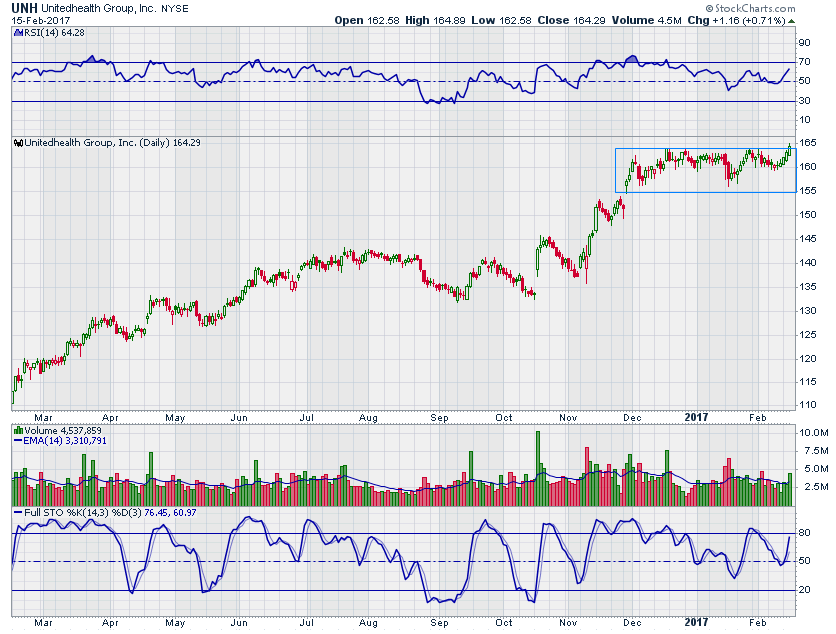Click the 160 price axis label

click(x=808, y=167)
